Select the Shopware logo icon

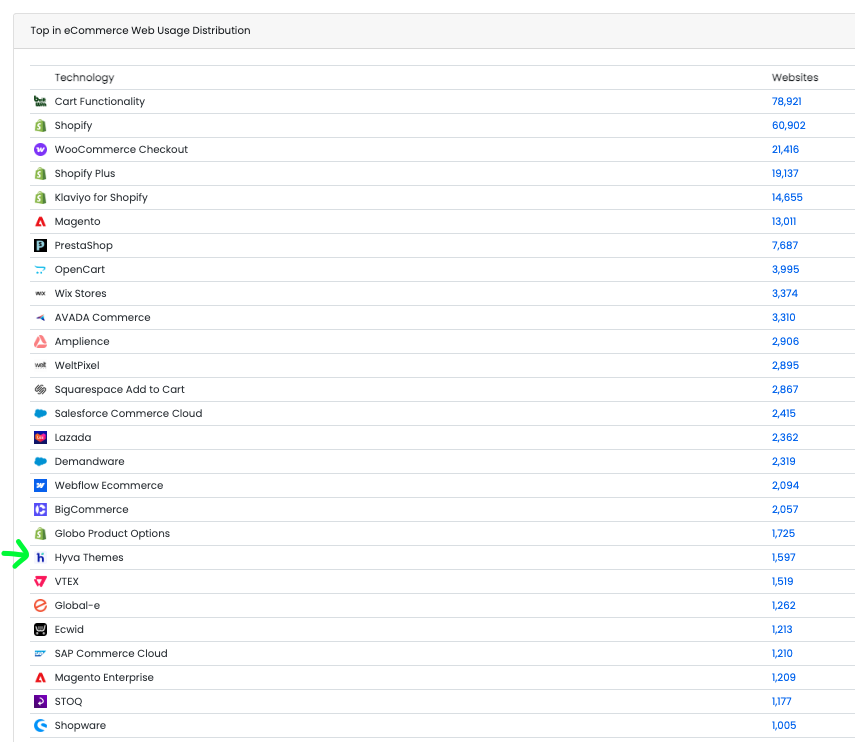[39, 725]
